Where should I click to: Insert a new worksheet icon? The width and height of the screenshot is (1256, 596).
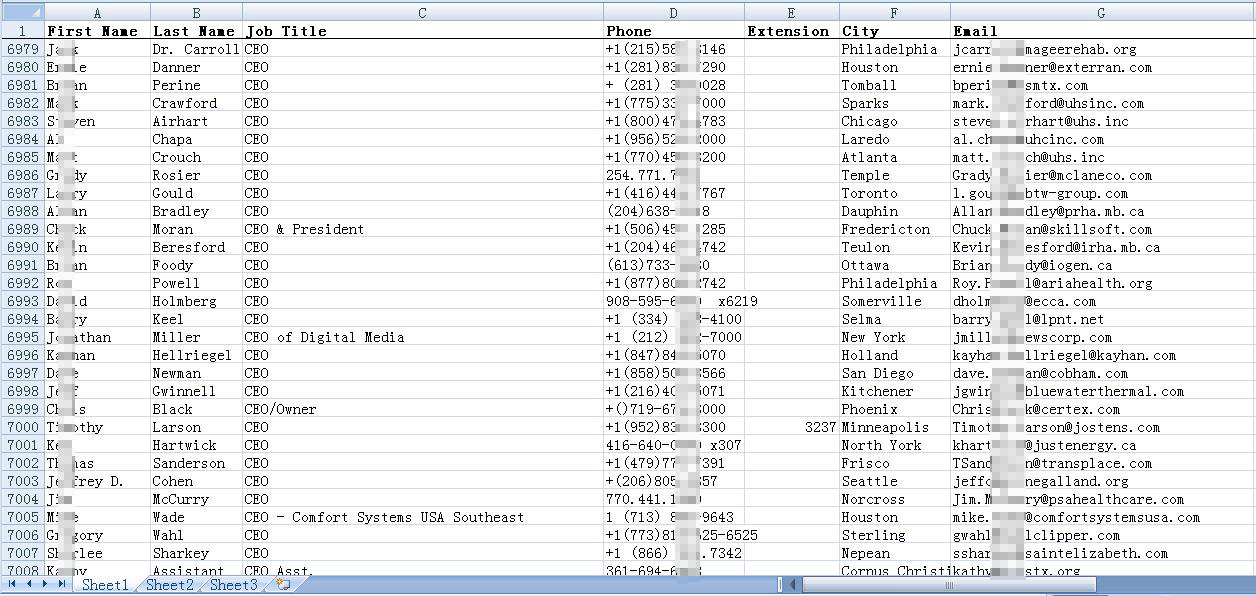(283, 585)
